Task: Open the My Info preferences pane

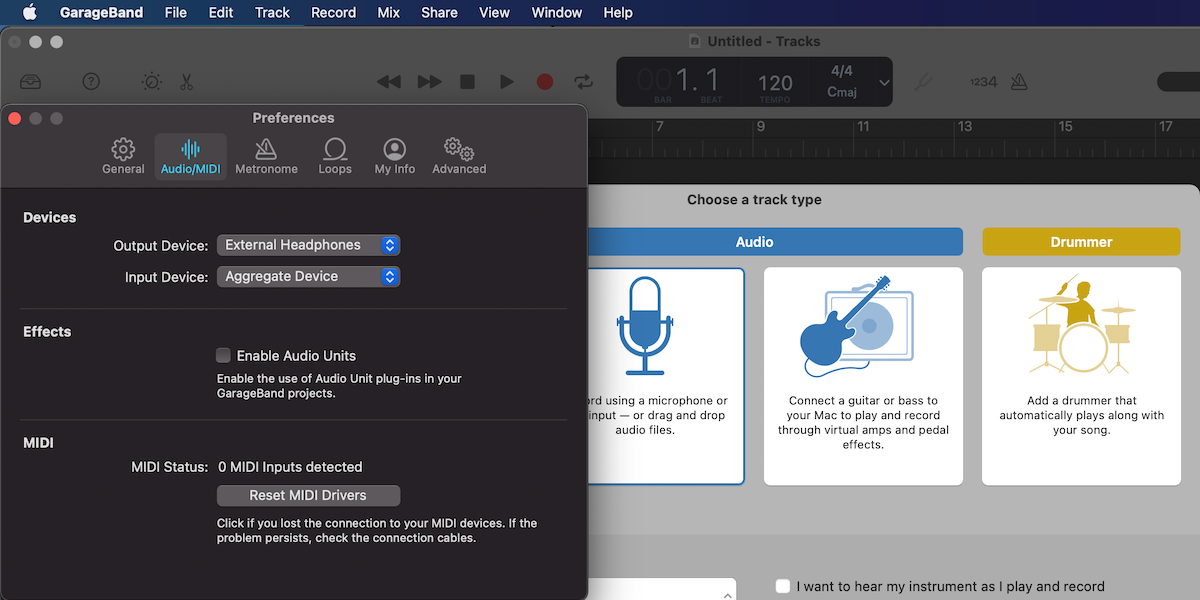Action: [x=394, y=155]
